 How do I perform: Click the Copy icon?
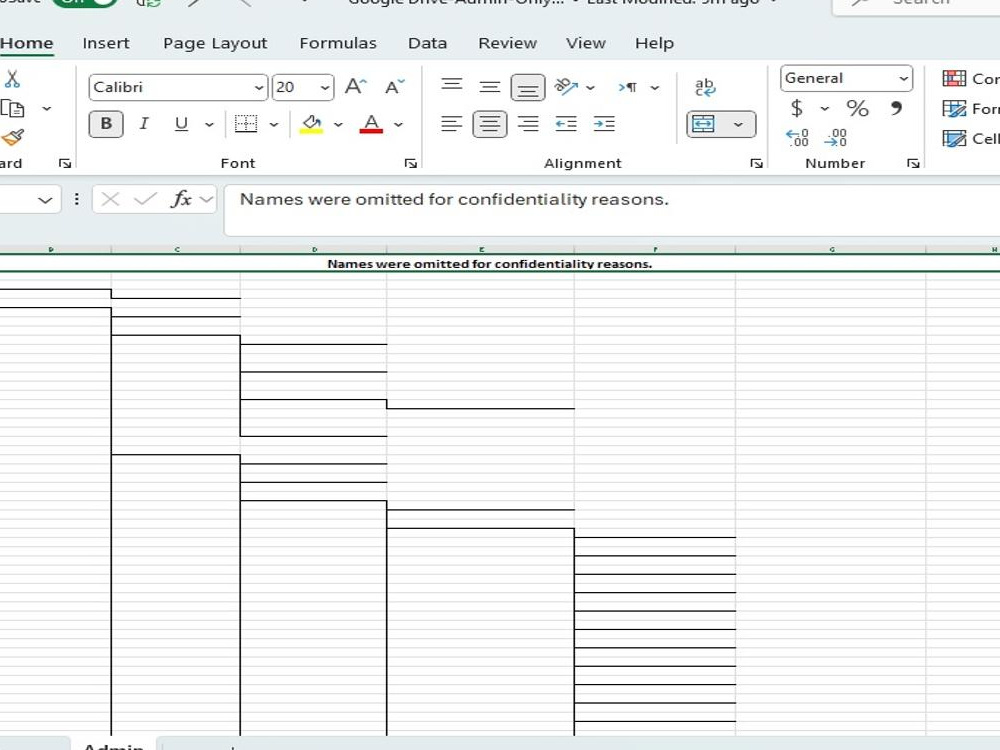pyautogui.click(x=13, y=108)
